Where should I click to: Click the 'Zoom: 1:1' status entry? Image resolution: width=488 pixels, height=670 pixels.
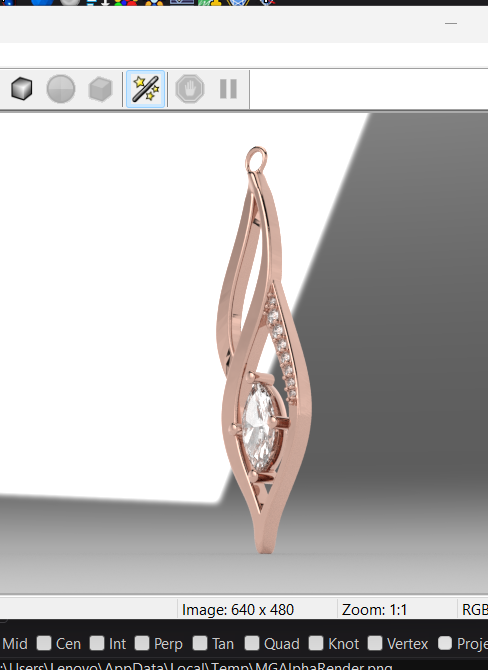[374, 610]
